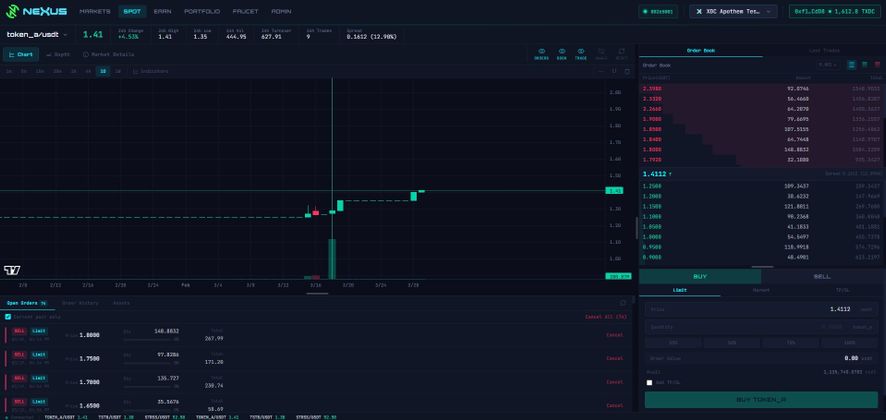Switch to the Depth view tab
Screen dimensions: 886x420
click(x=58, y=55)
